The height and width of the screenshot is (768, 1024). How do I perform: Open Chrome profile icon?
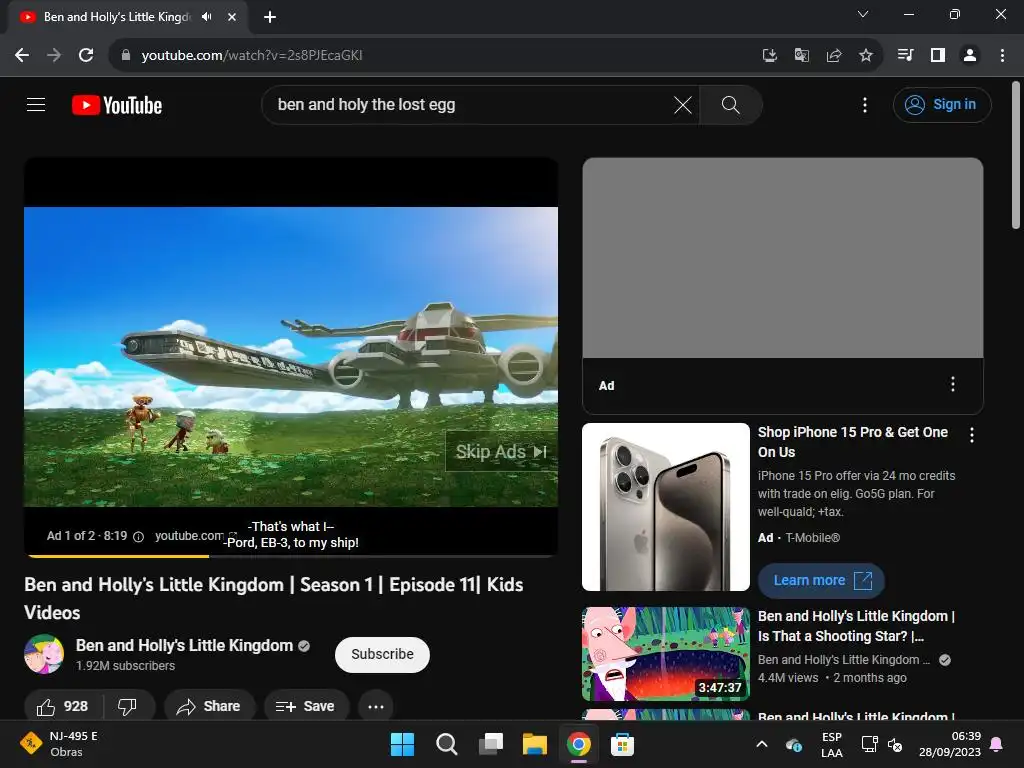pos(970,55)
